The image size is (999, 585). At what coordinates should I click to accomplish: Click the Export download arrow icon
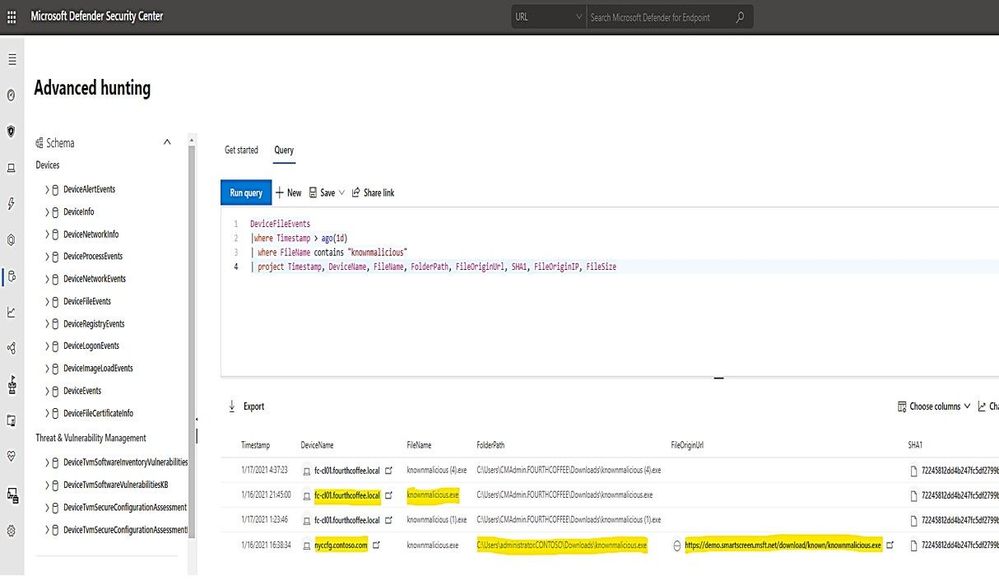click(x=232, y=406)
